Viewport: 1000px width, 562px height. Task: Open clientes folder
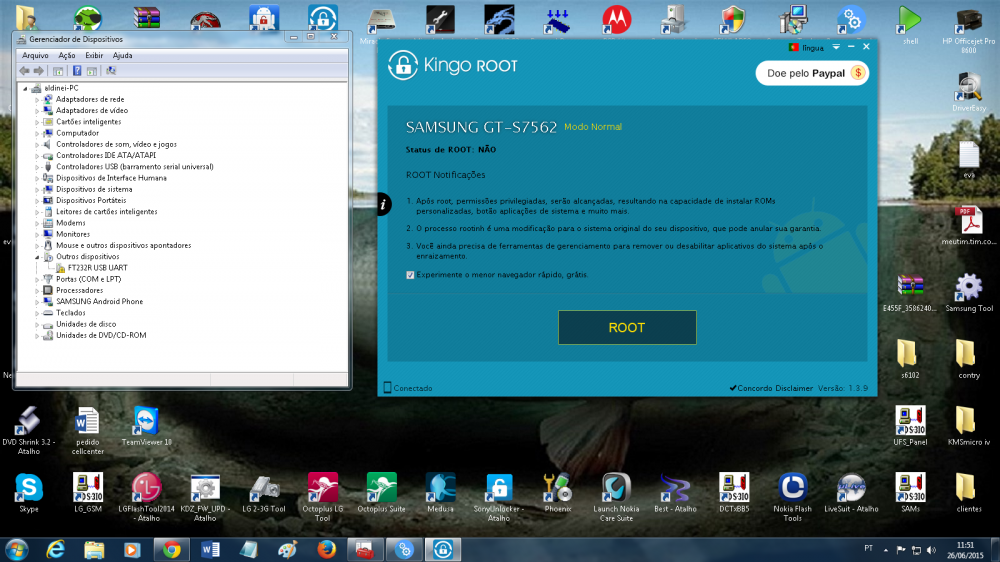pos(969,494)
